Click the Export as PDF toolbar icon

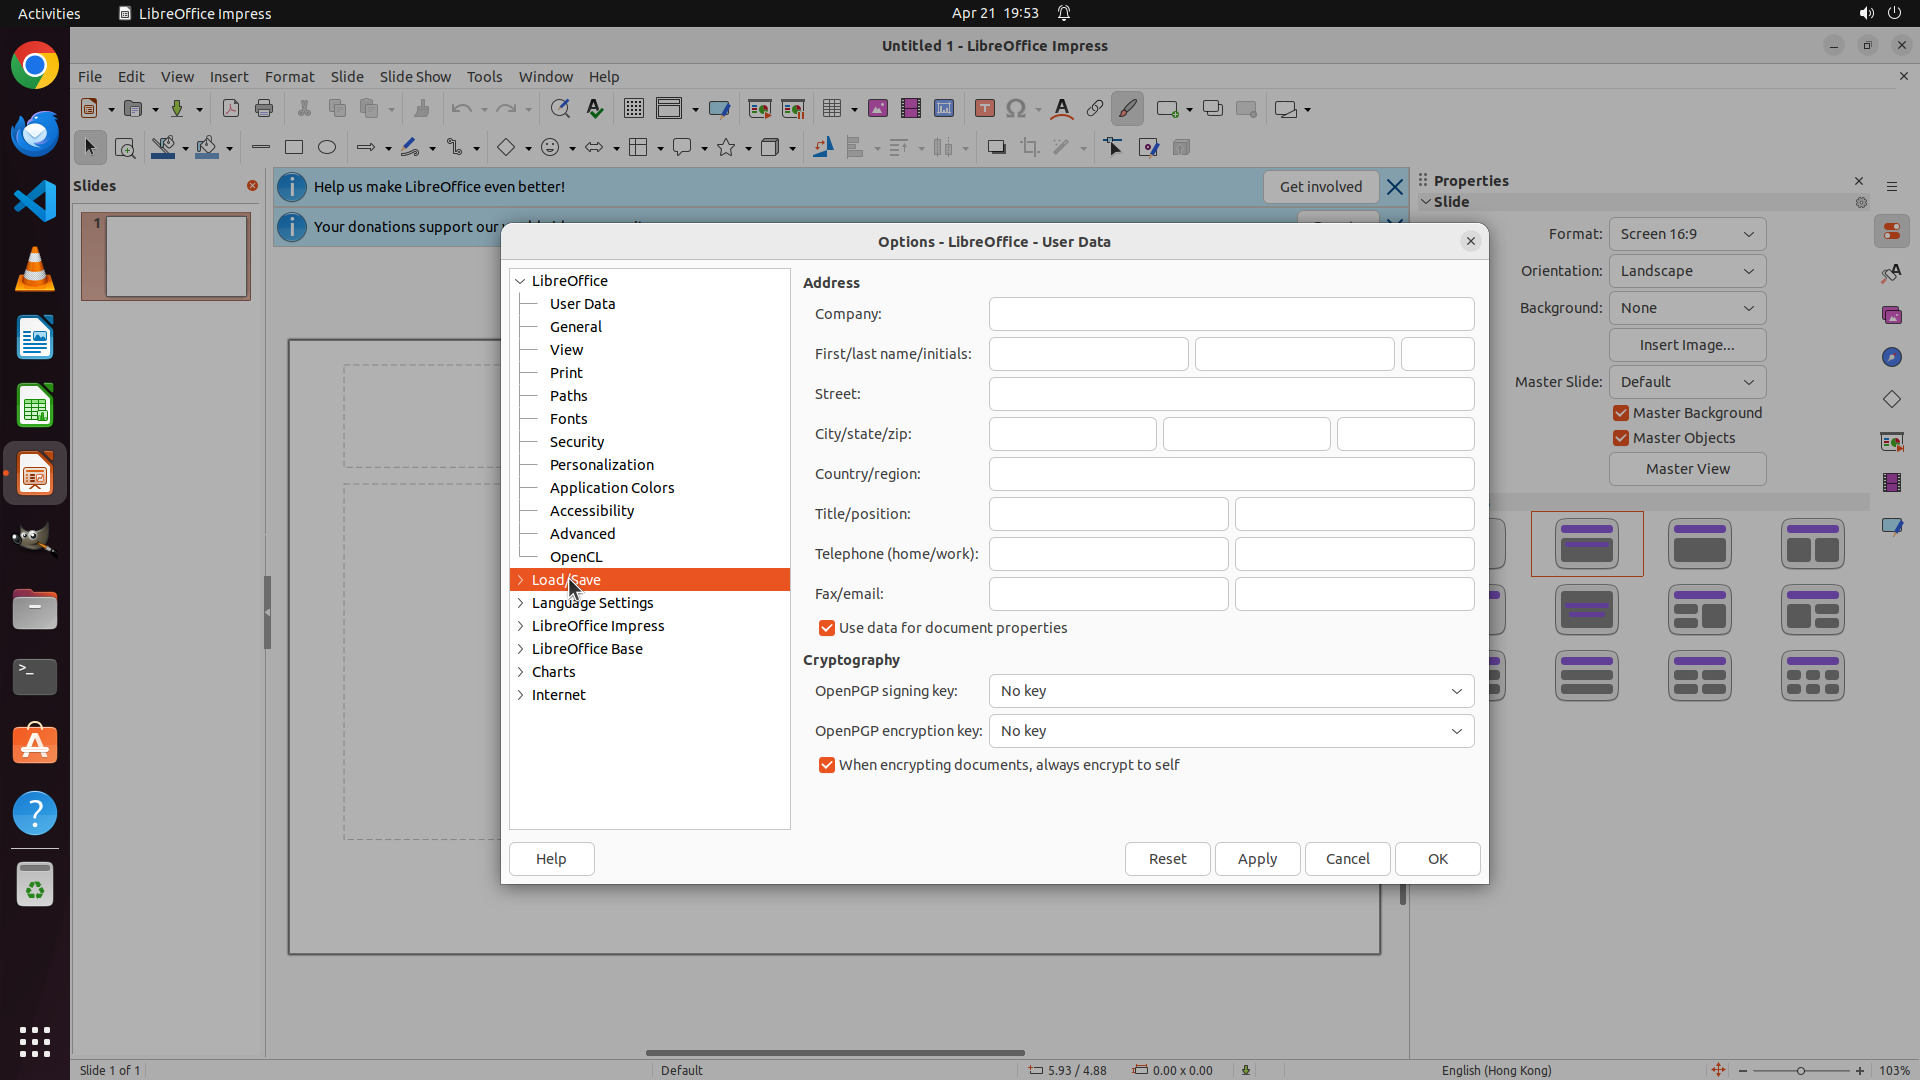[230, 109]
